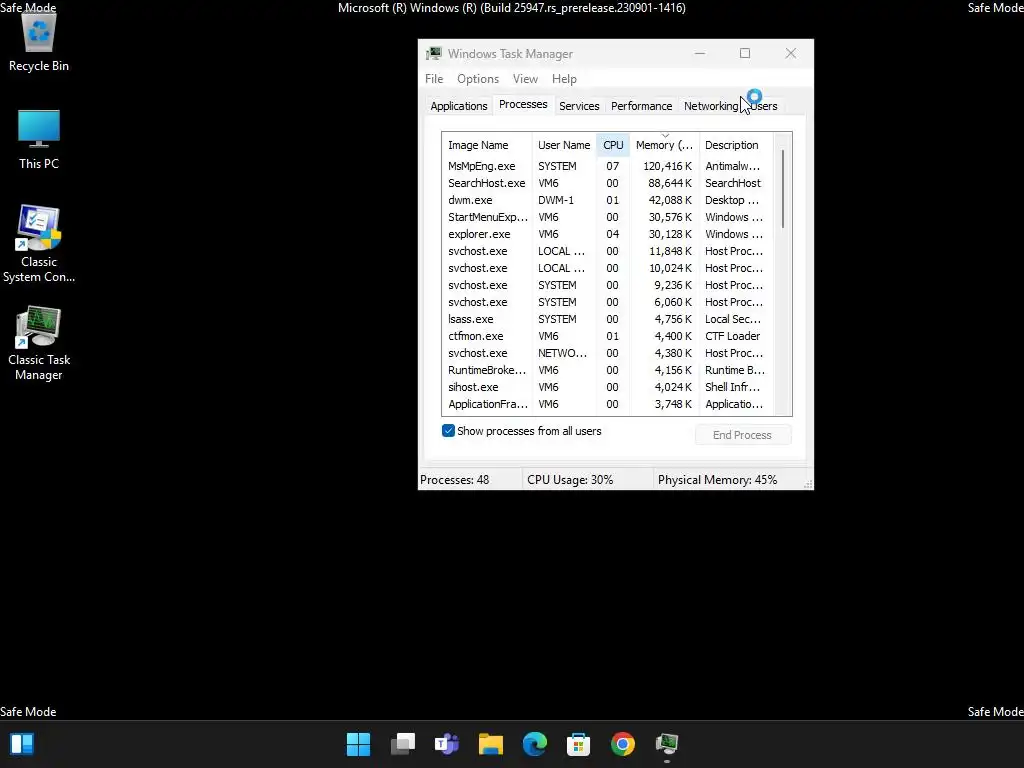Select the ApplicationFra... process row
This screenshot has height=768, width=1024.
coord(607,404)
